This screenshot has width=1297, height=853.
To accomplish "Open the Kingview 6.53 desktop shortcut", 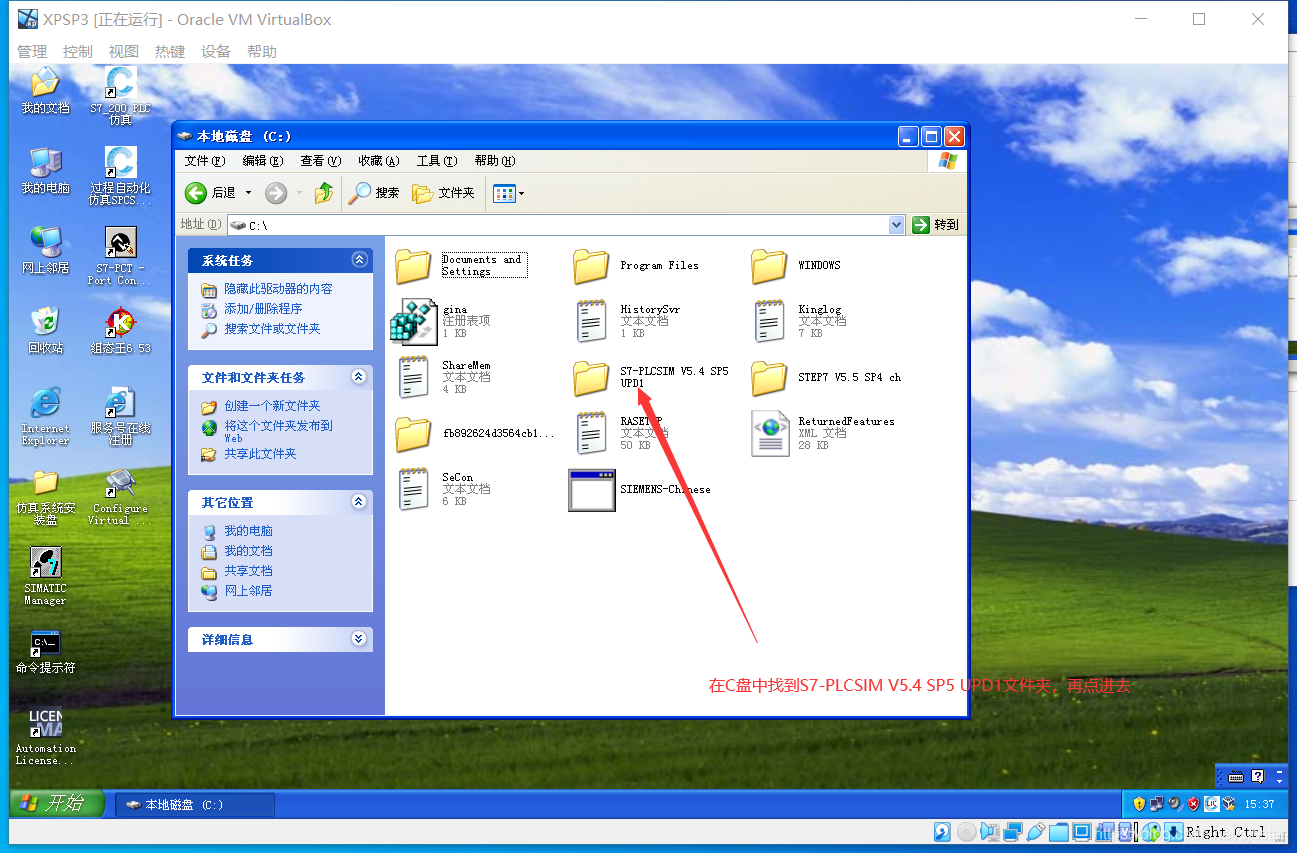I will click(x=120, y=330).
